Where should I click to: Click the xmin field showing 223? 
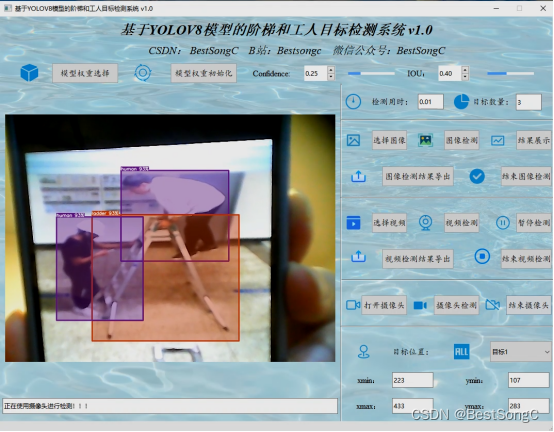click(x=413, y=380)
